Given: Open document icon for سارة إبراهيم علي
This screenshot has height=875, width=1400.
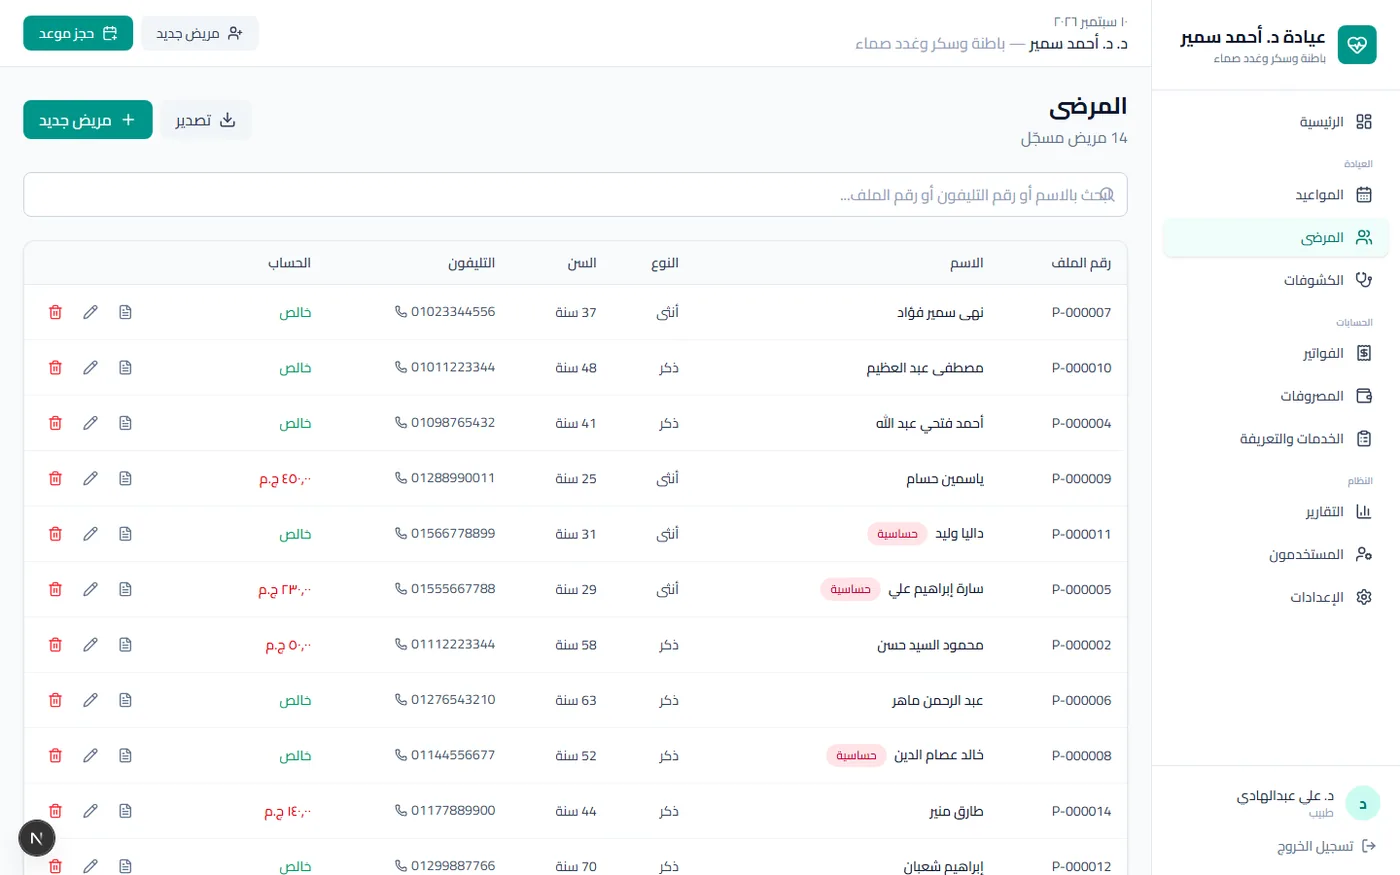Looking at the screenshot, I should point(125,589).
